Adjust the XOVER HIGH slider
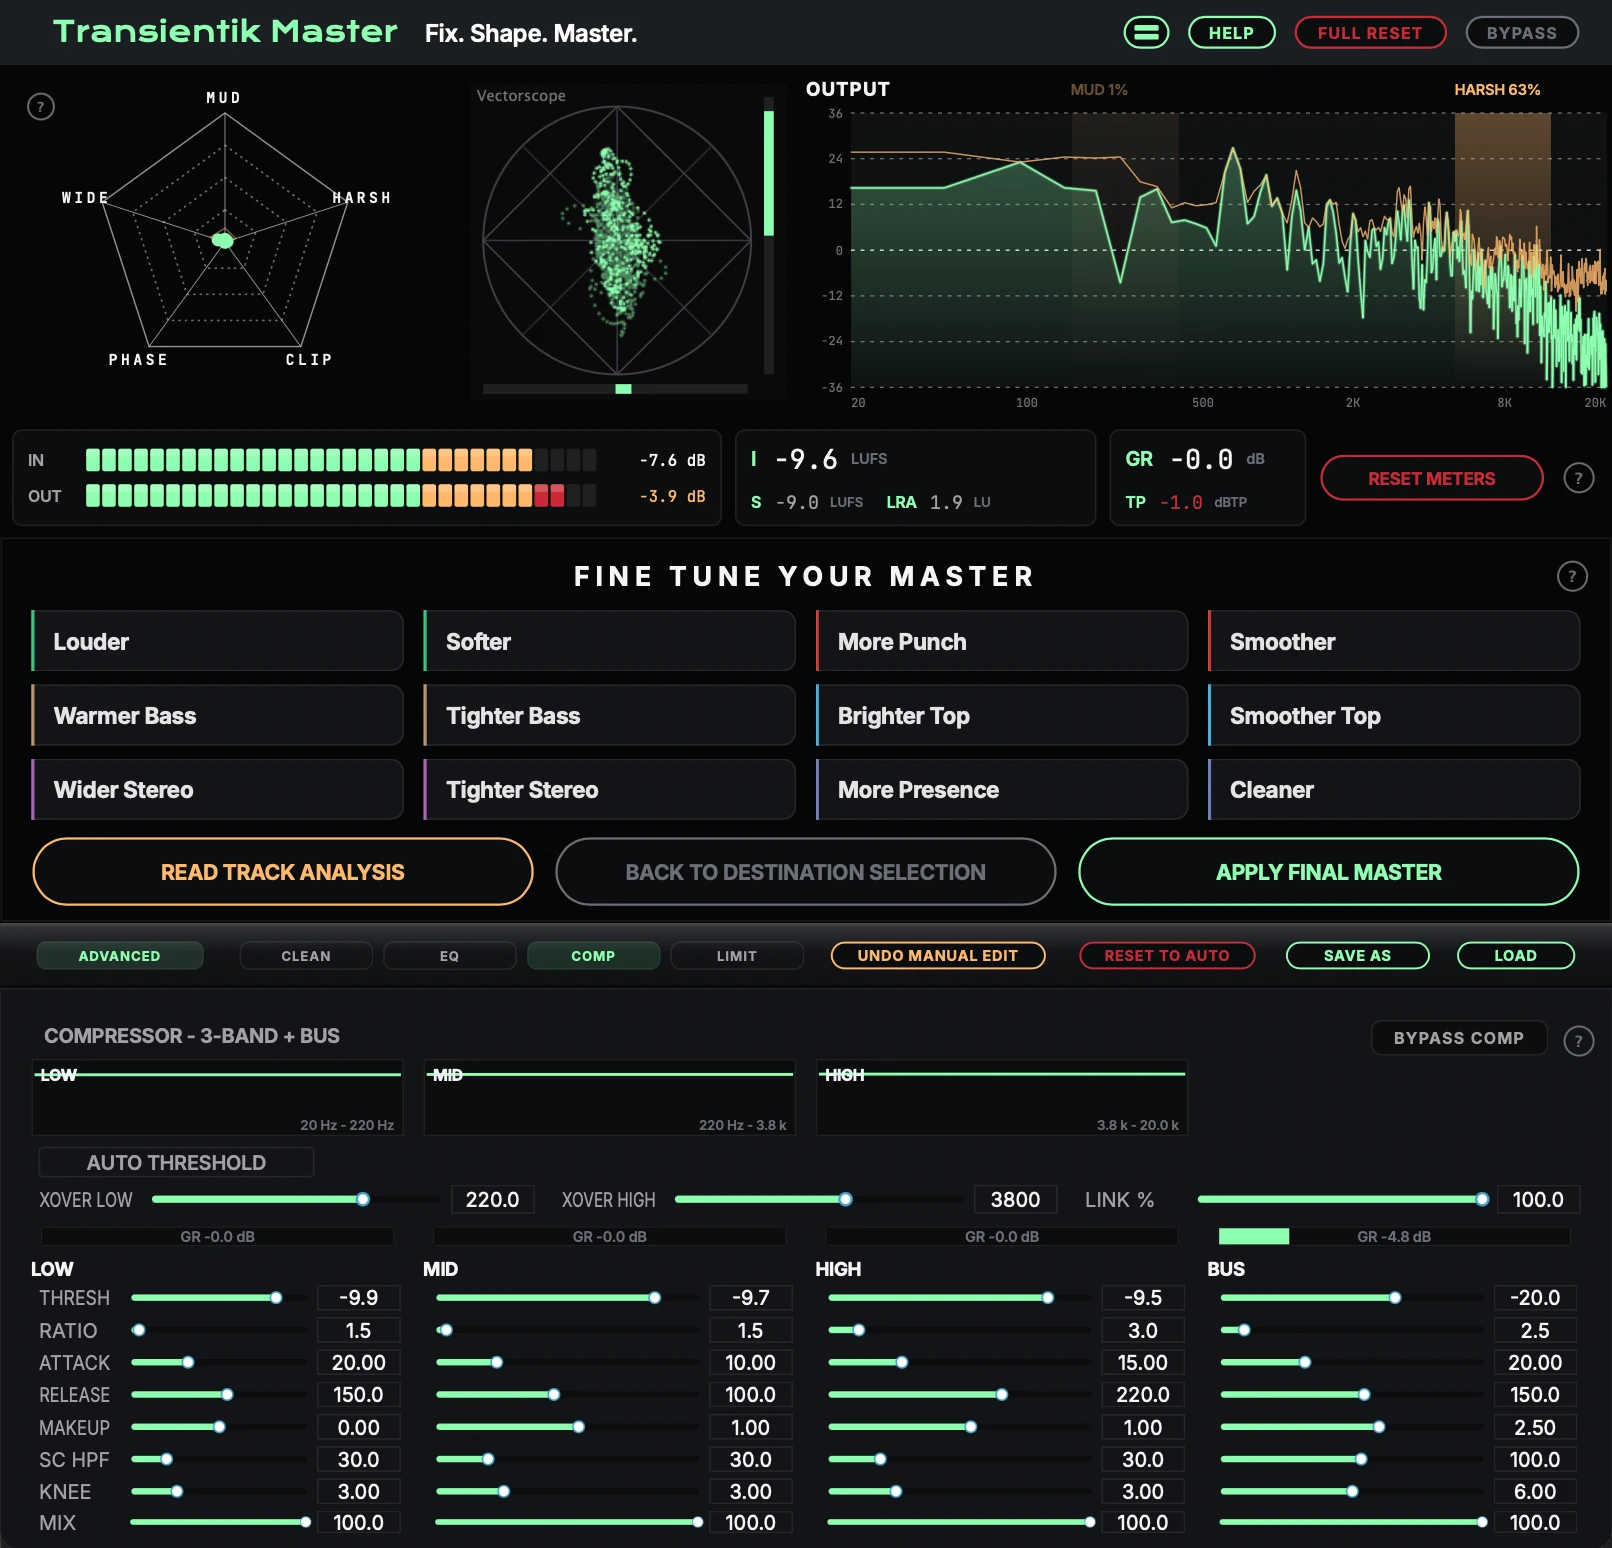The height and width of the screenshot is (1548, 1612). (x=818, y=1199)
